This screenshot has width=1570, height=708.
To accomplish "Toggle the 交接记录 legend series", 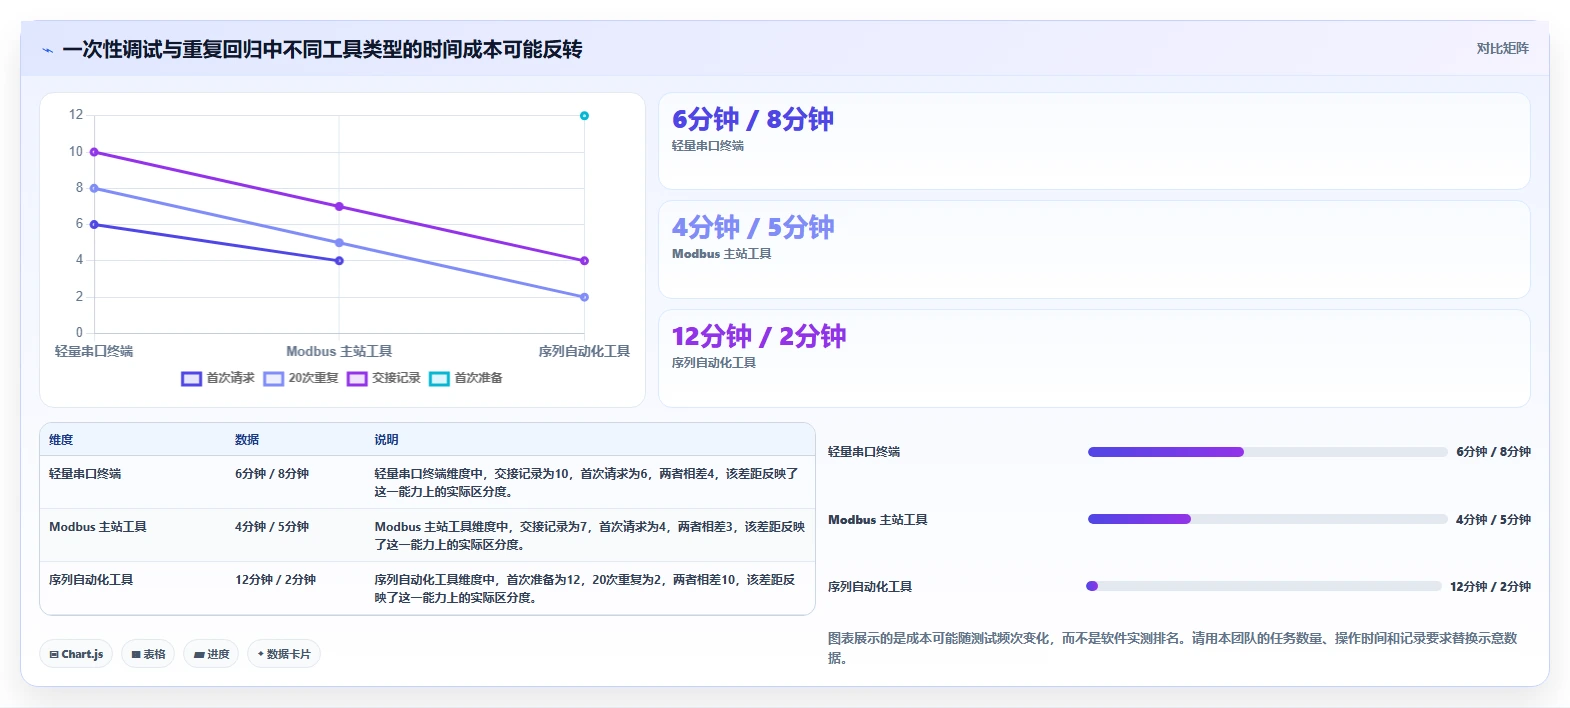I will pyautogui.click(x=383, y=378).
